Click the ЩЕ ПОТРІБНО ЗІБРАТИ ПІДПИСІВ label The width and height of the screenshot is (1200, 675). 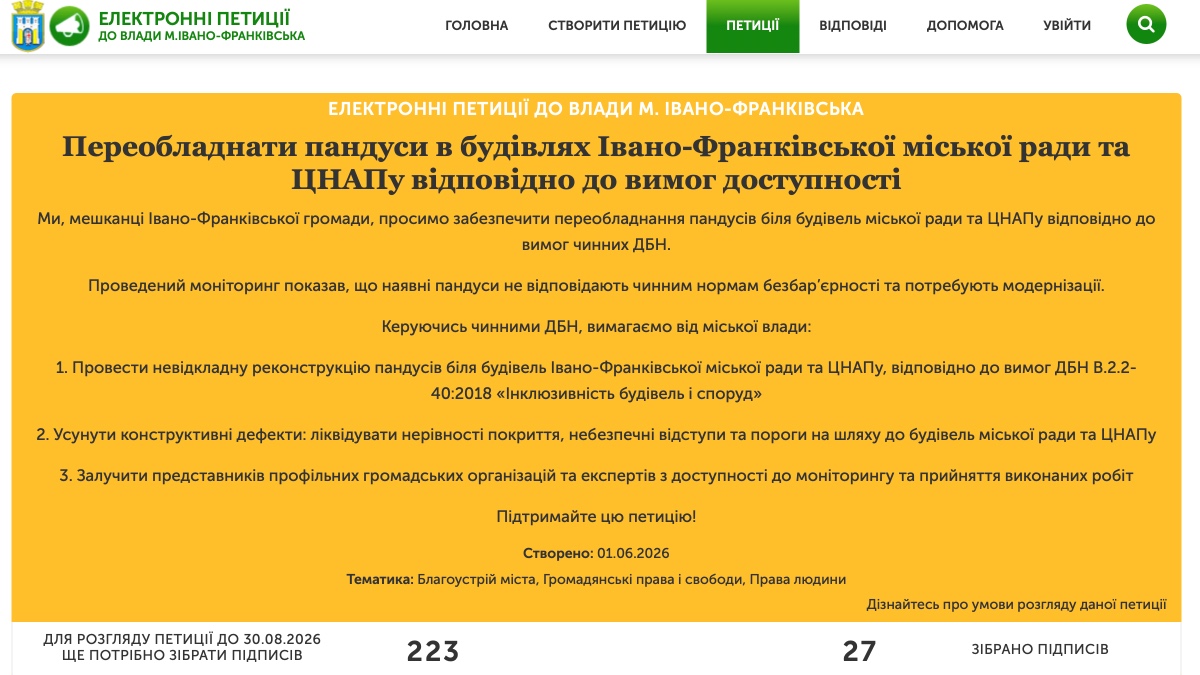[x=182, y=656]
